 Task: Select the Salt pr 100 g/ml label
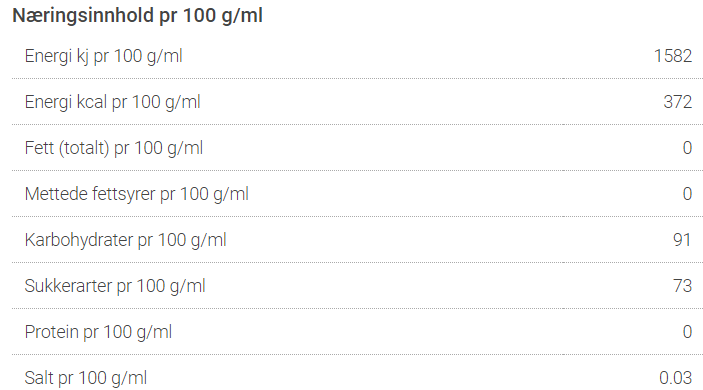[86, 378]
